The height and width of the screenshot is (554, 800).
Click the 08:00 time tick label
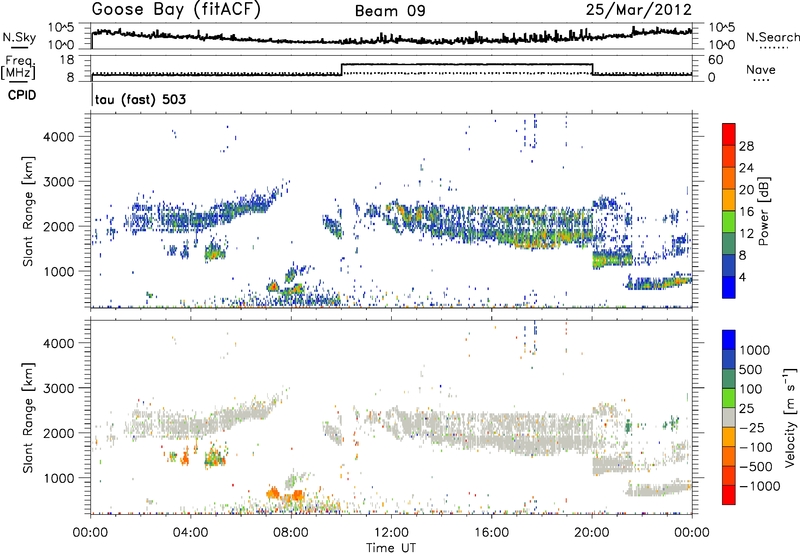[291, 533]
